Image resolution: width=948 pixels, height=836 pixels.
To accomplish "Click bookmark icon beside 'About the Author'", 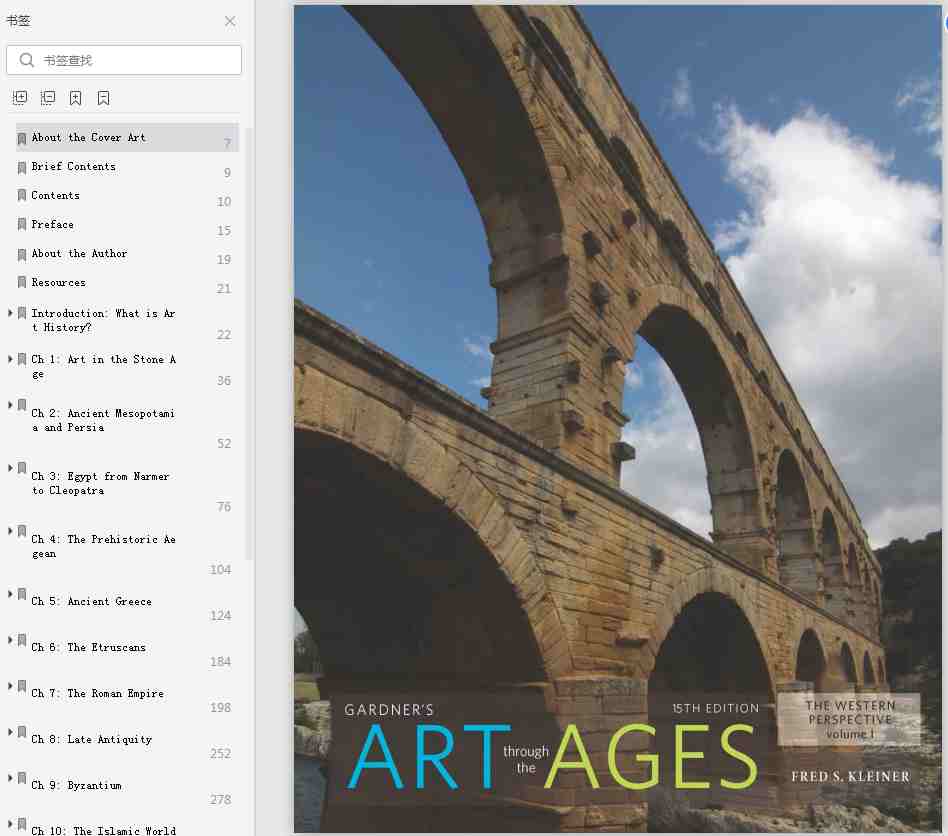I will point(22,254).
